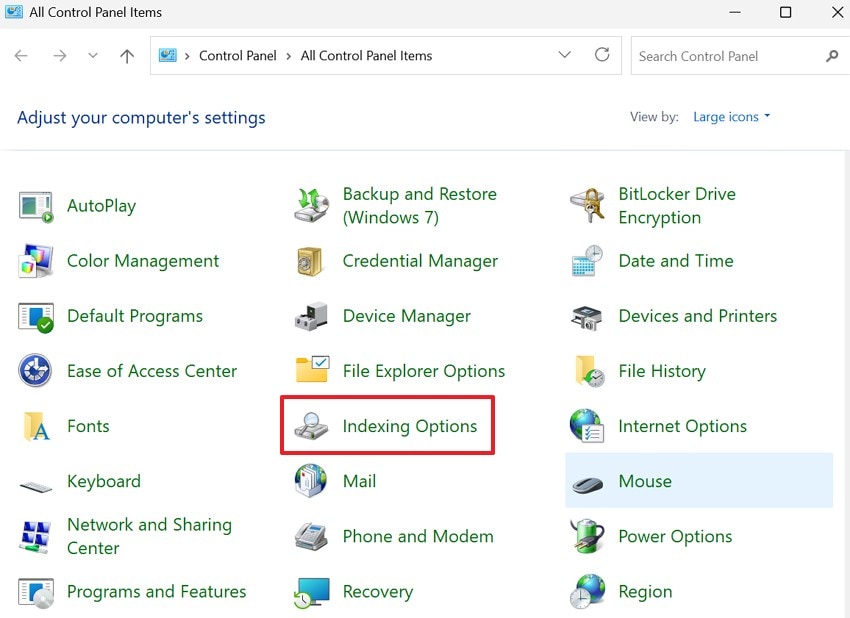850x618 pixels.
Task: Open BitLocker Drive Encryption
Action: pos(677,205)
